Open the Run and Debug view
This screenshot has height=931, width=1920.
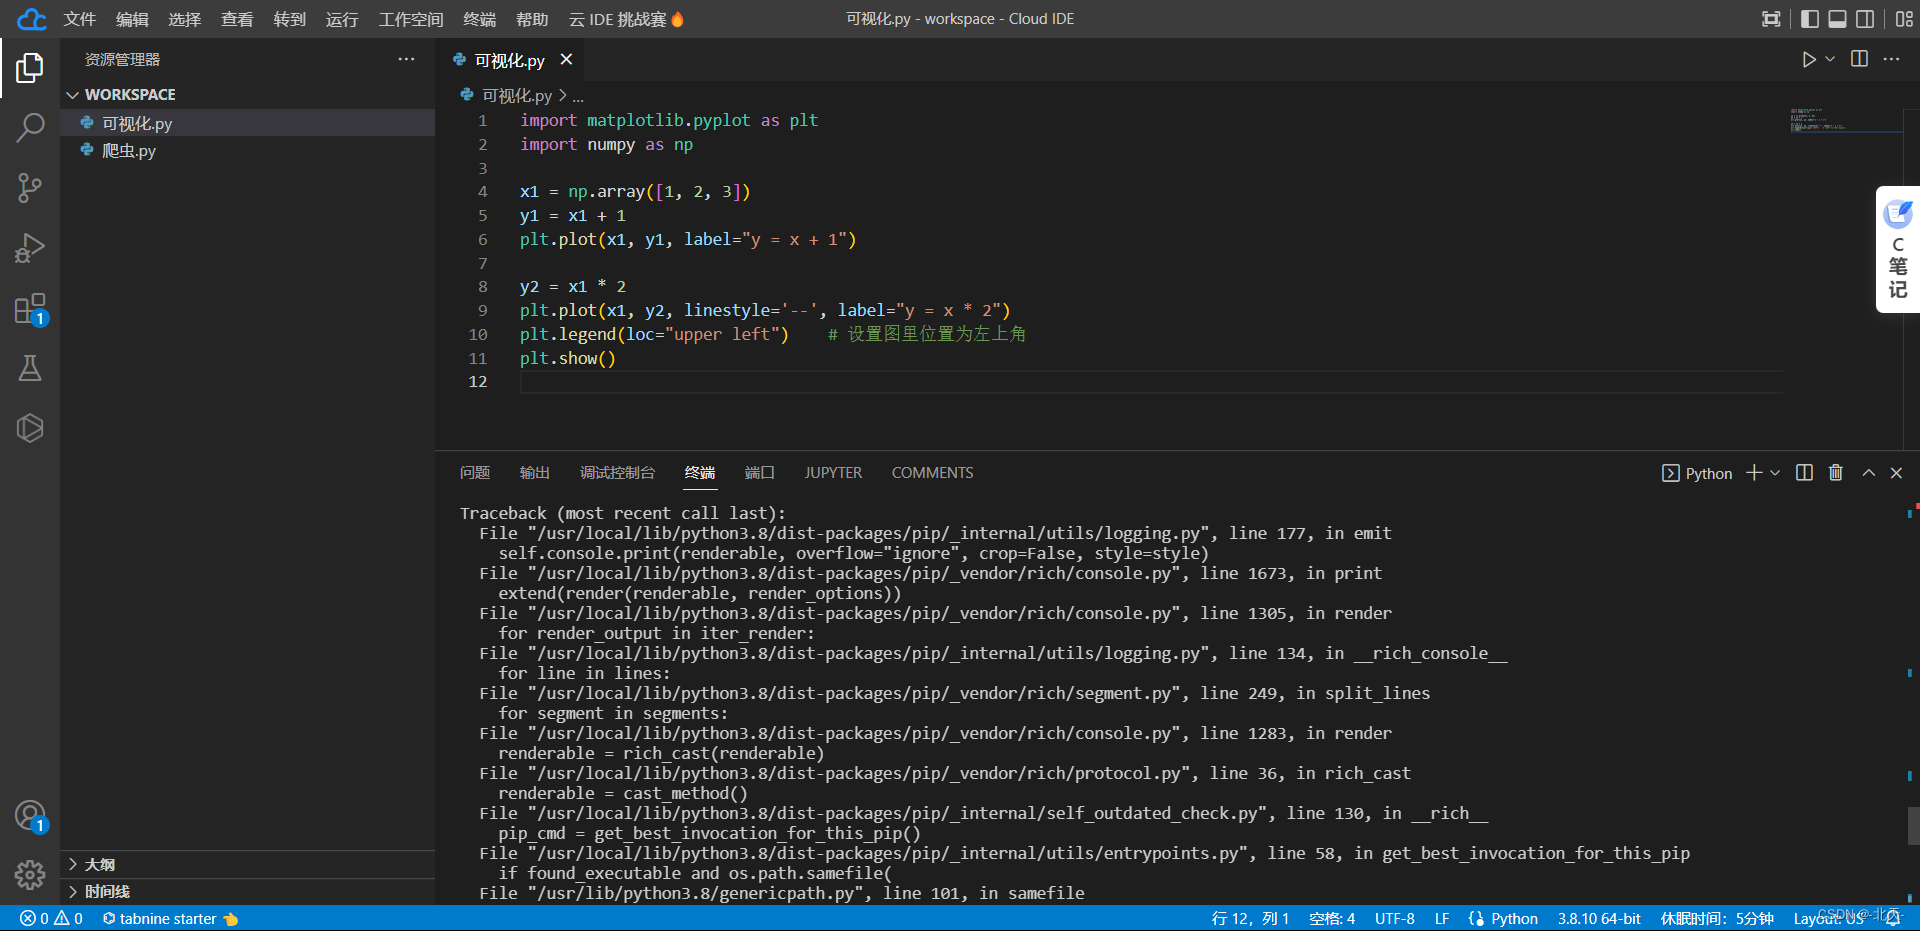pyautogui.click(x=30, y=248)
